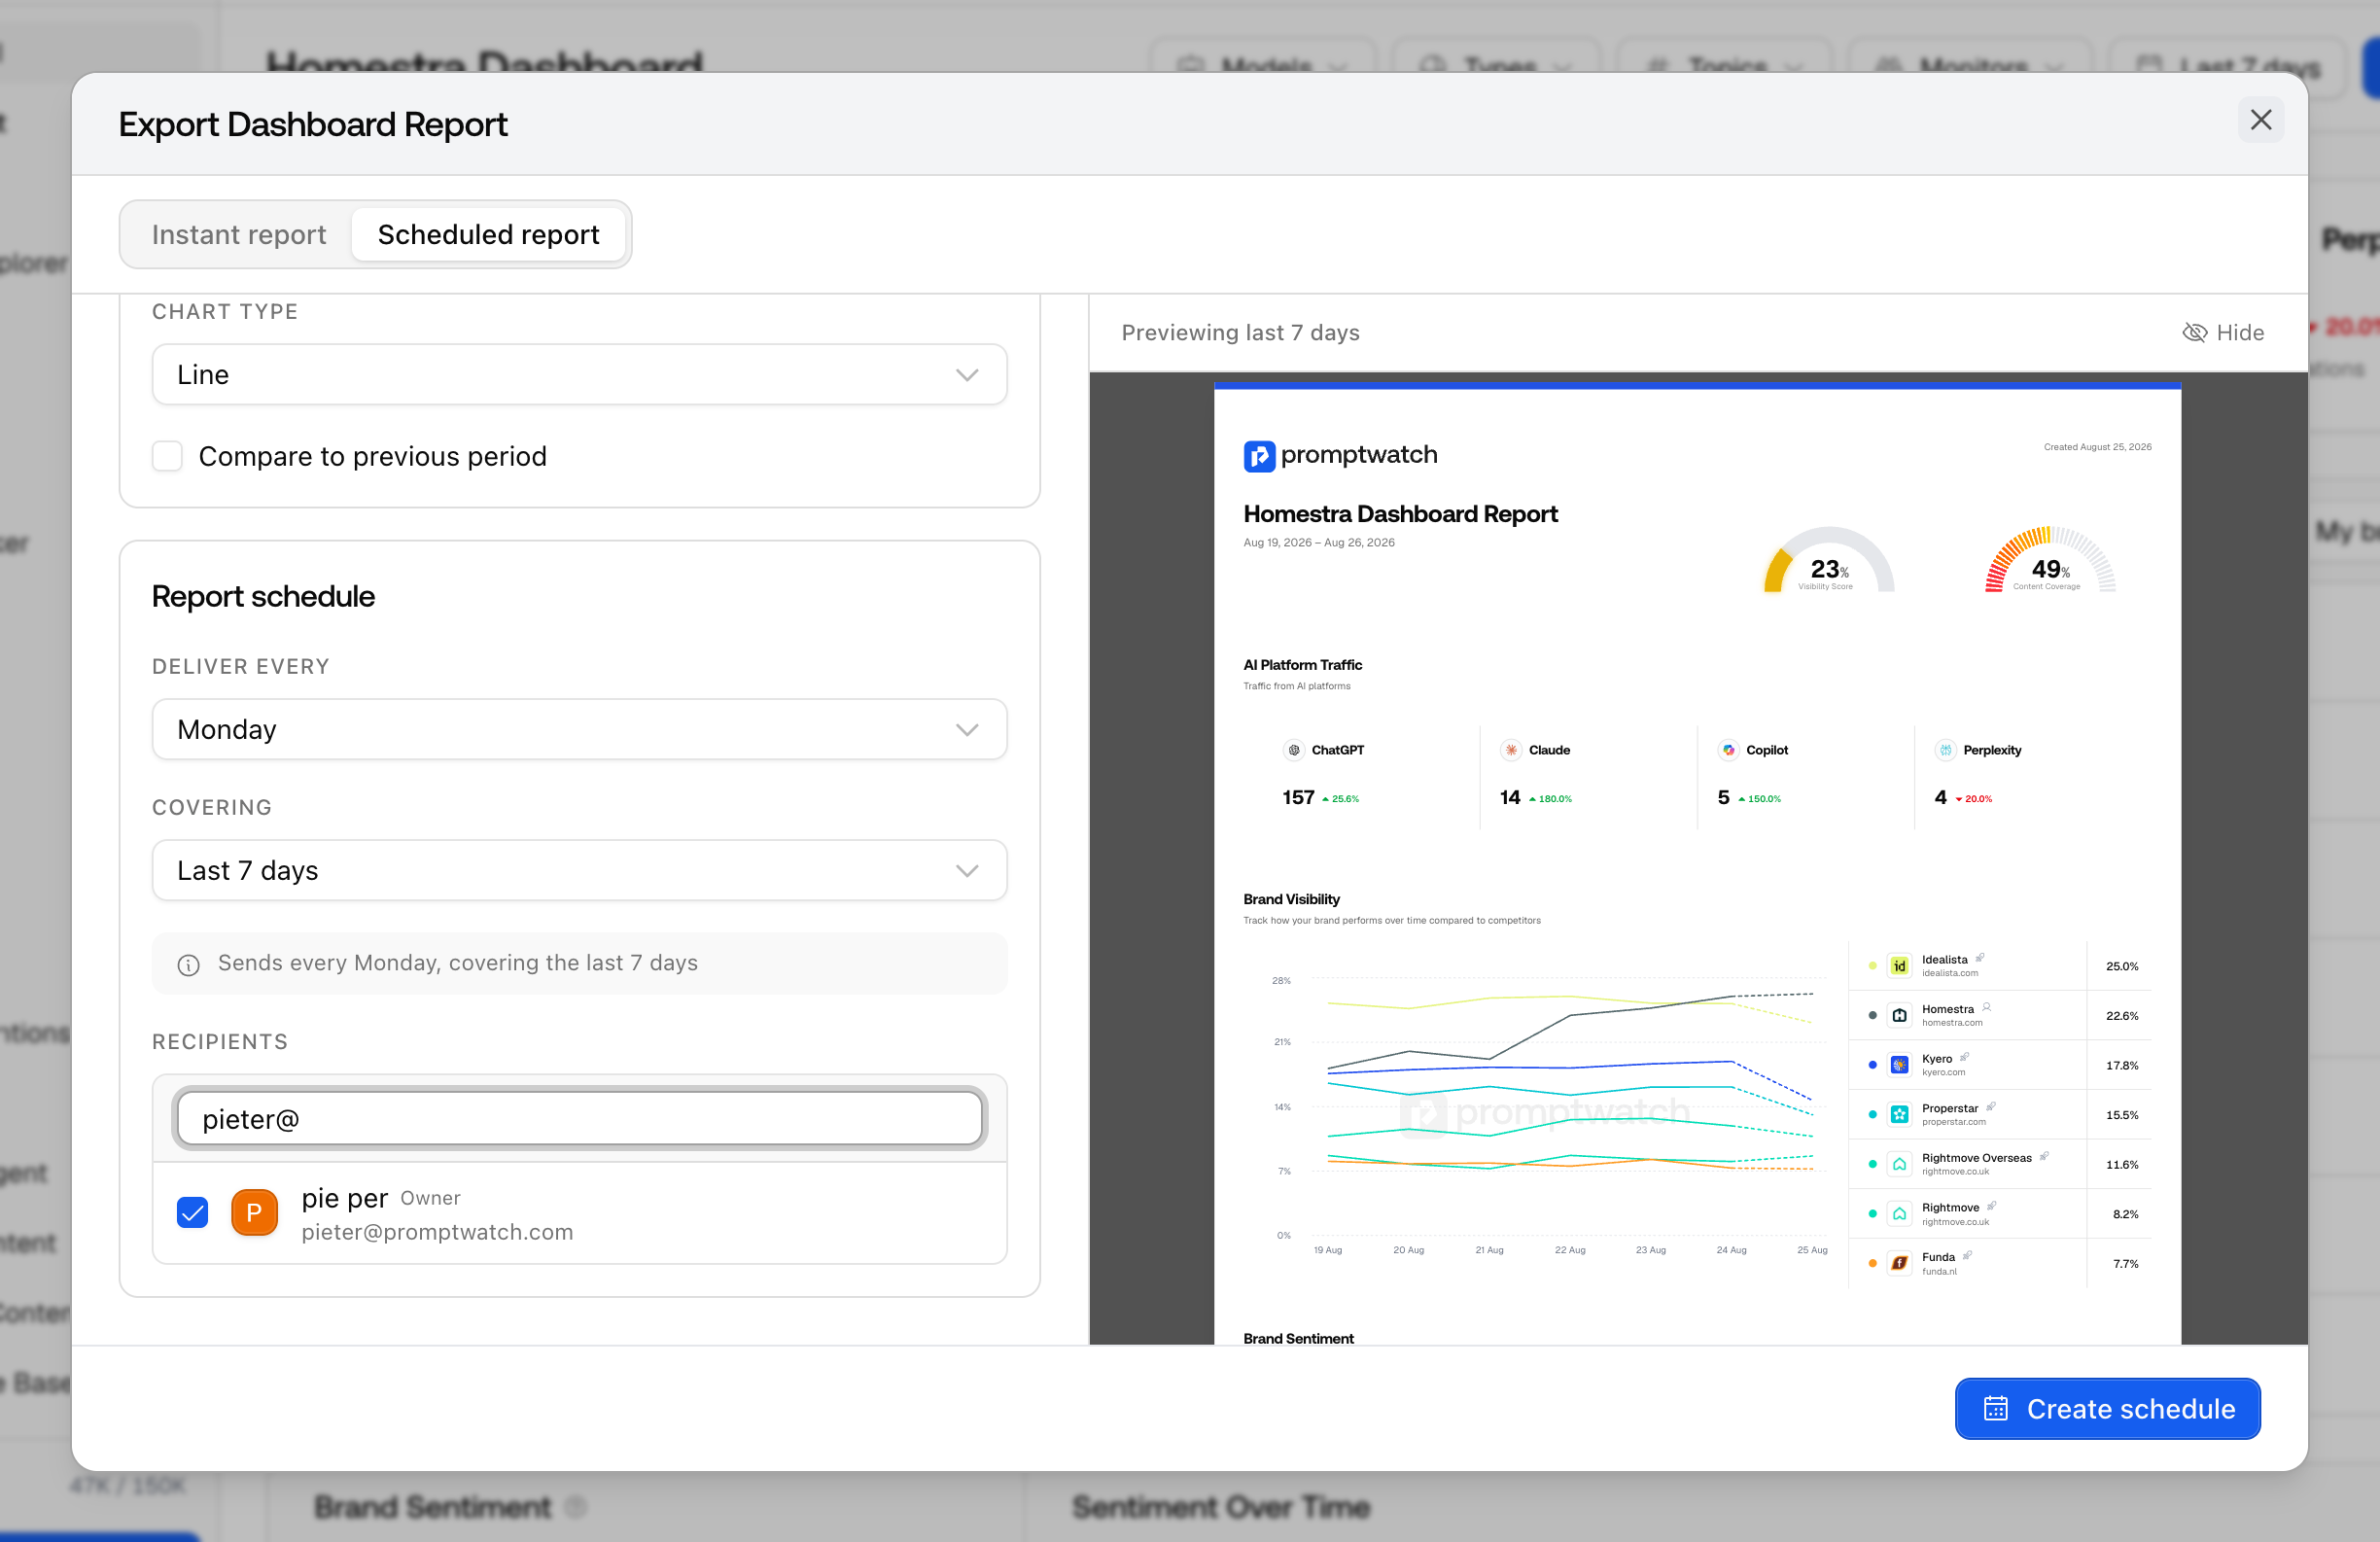Click the Idealista logo in brand list
This screenshot has width=2380, height=1542.
click(1899, 966)
